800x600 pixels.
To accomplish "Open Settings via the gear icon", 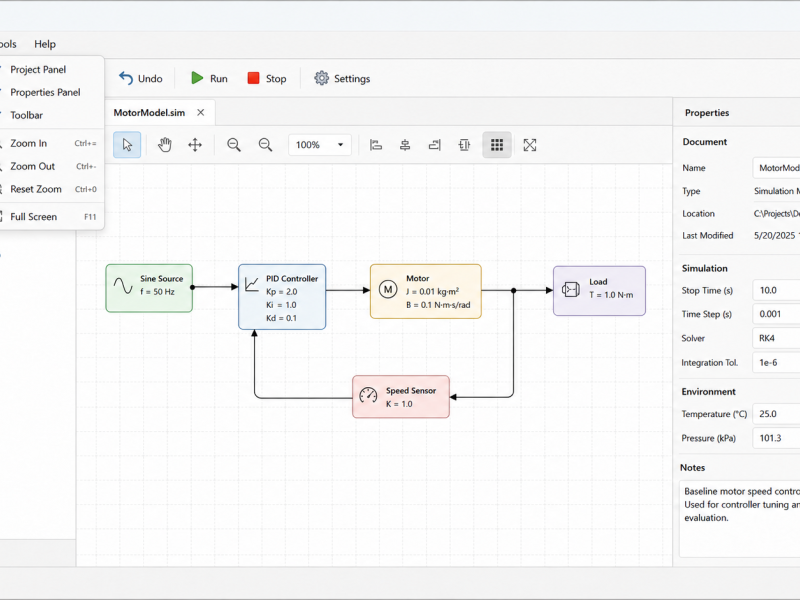I will pos(321,78).
